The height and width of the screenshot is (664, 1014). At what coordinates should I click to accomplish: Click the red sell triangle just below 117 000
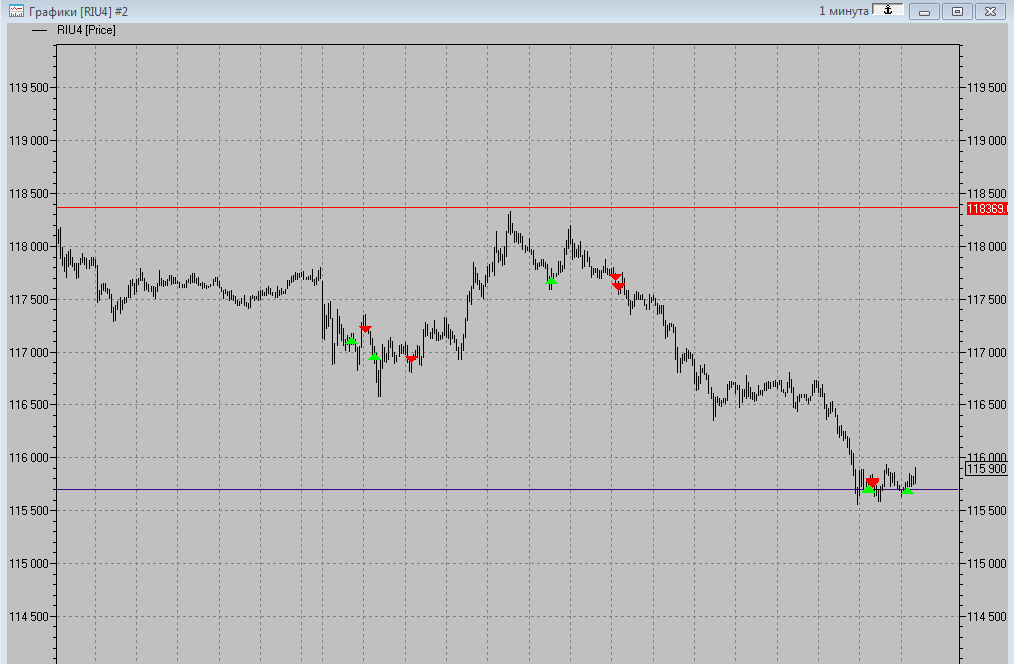point(411,359)
